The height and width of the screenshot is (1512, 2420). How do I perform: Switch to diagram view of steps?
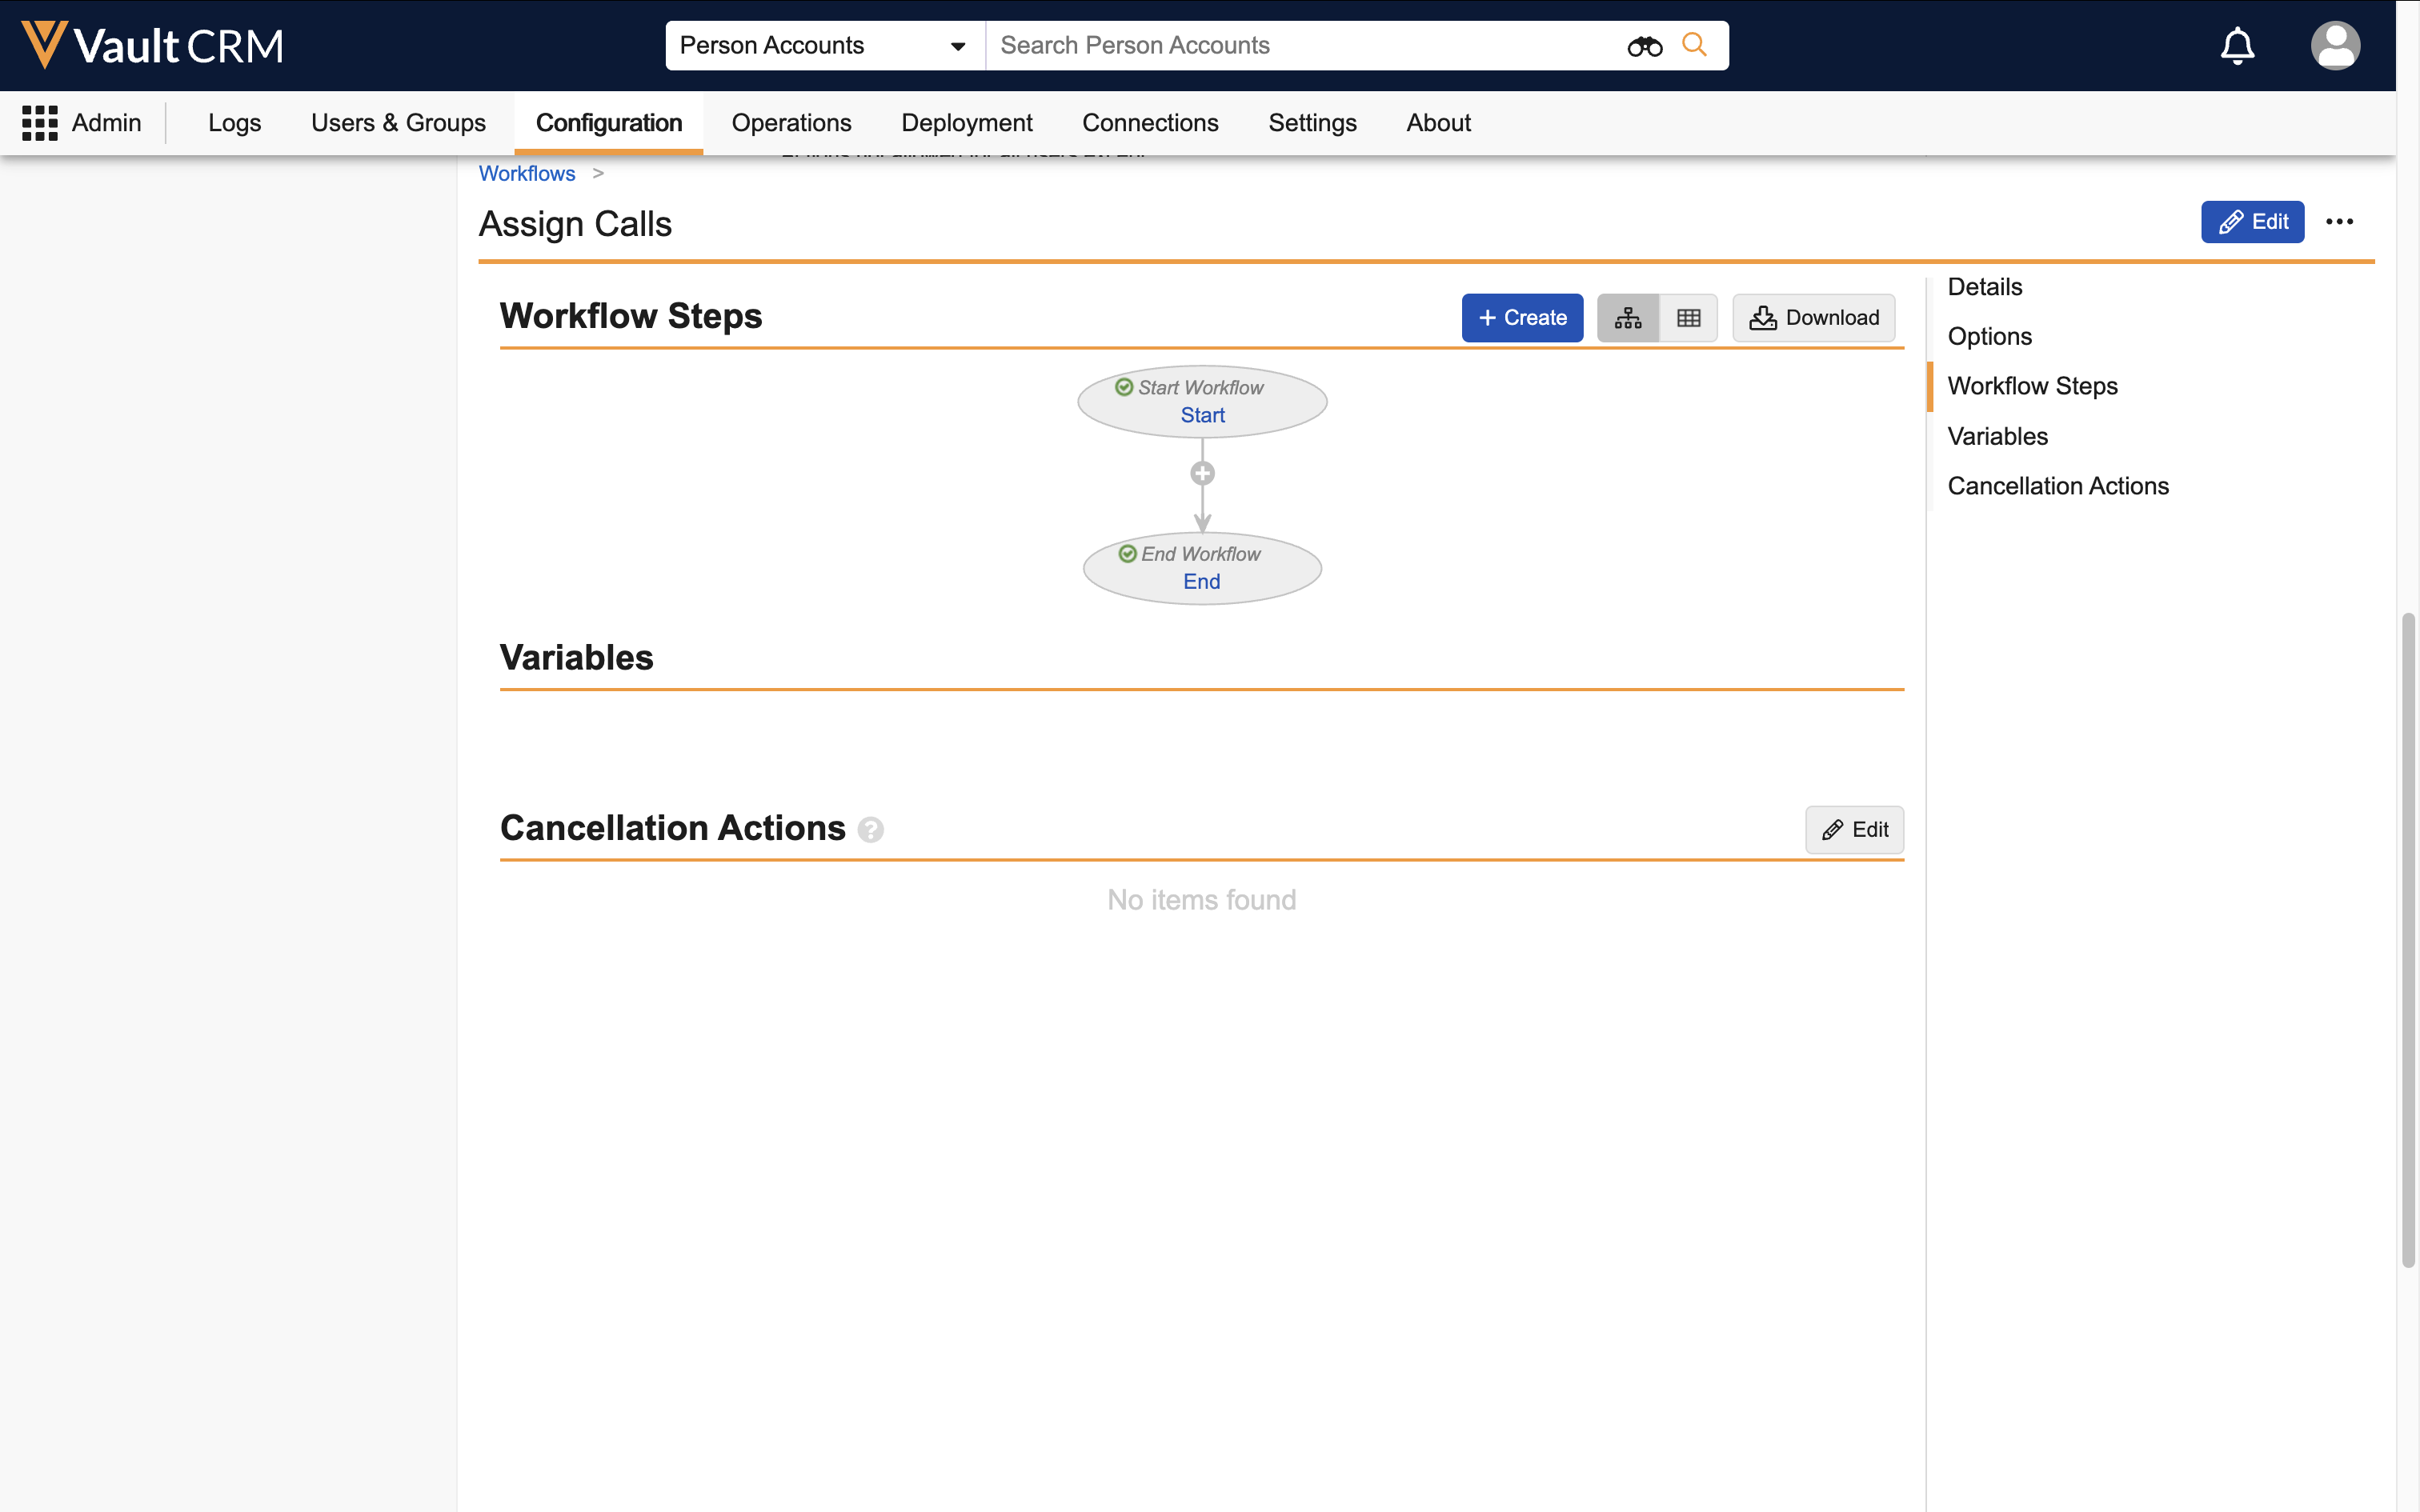[x=1628, y=318]
